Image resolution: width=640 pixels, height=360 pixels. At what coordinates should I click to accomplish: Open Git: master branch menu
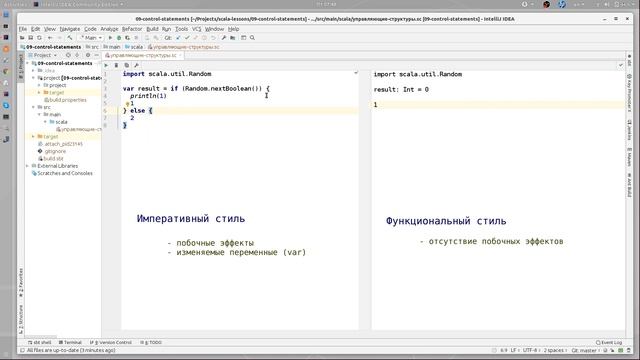585,350
